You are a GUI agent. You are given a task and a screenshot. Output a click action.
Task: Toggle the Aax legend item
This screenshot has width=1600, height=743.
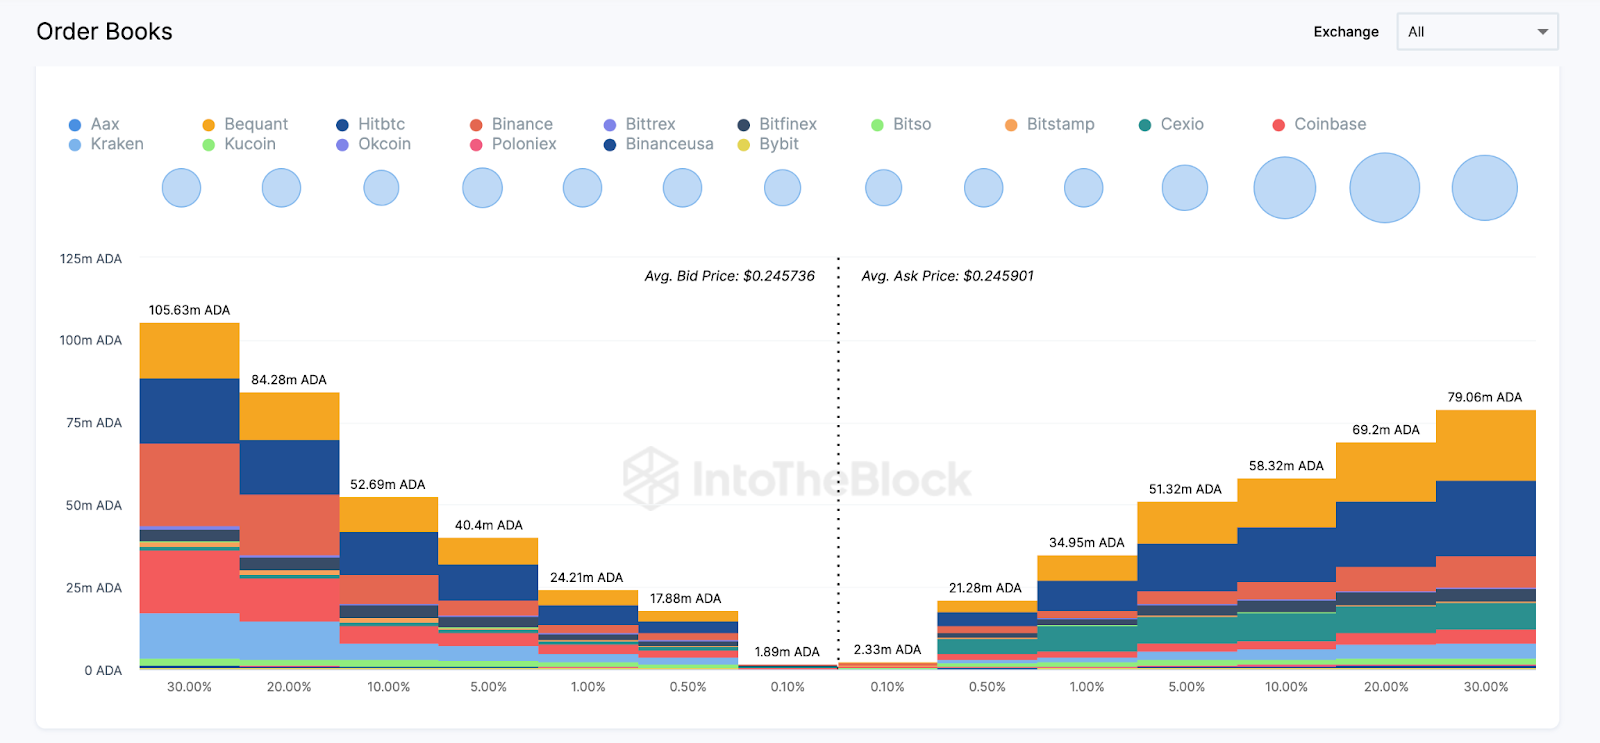pos(104,124)
